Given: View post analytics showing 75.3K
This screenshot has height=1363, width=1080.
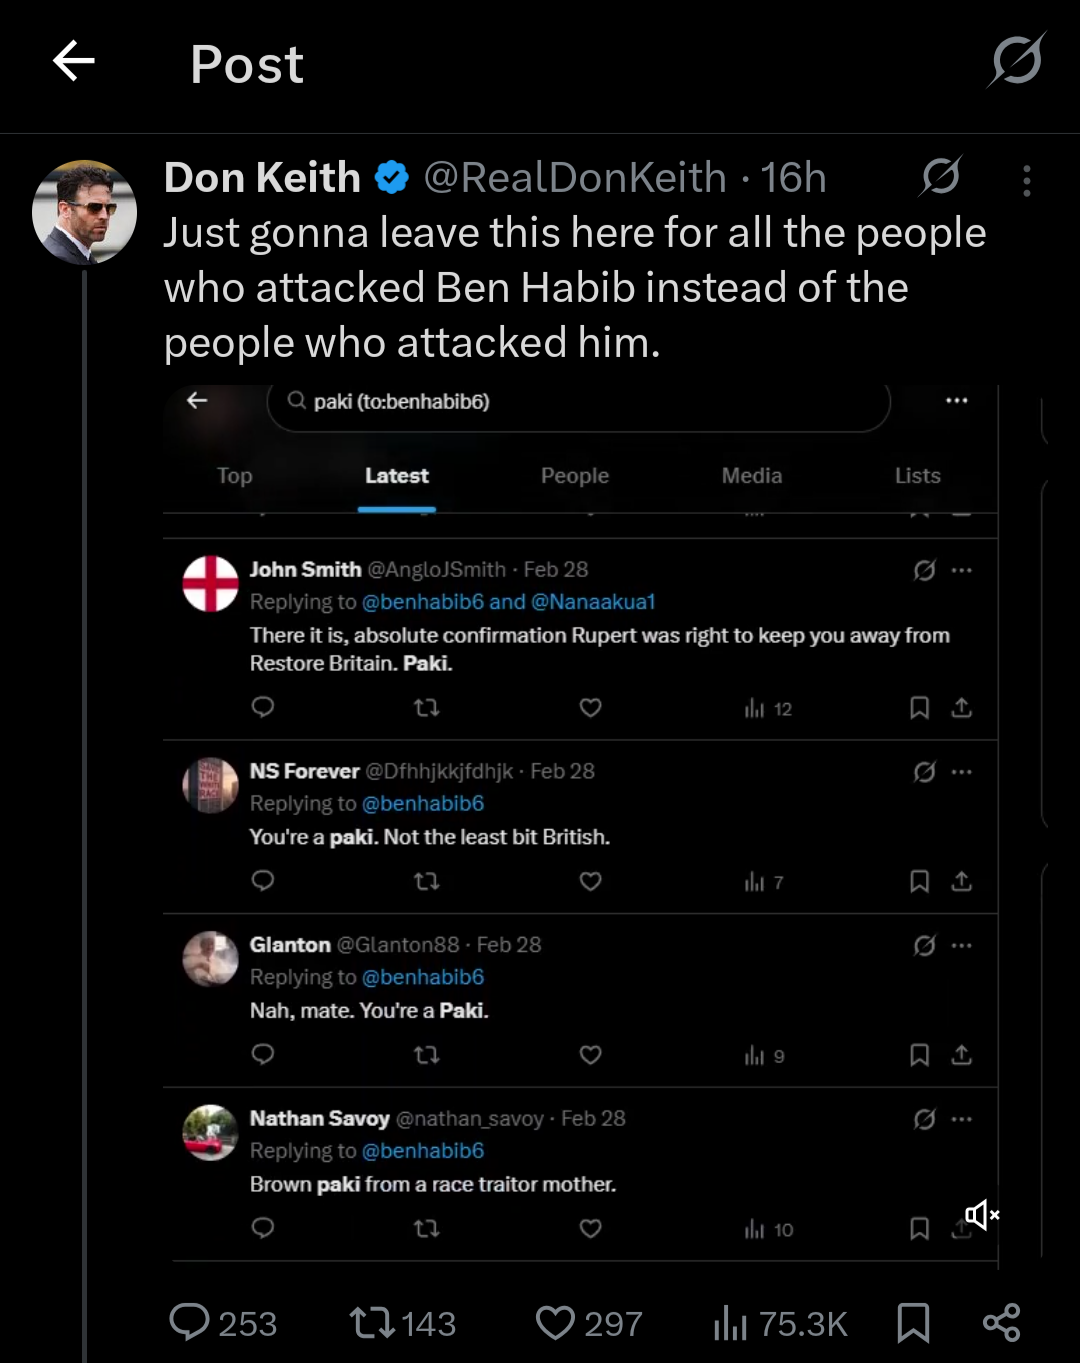Looking at the screenshot, I should [x=780, y=1323].
